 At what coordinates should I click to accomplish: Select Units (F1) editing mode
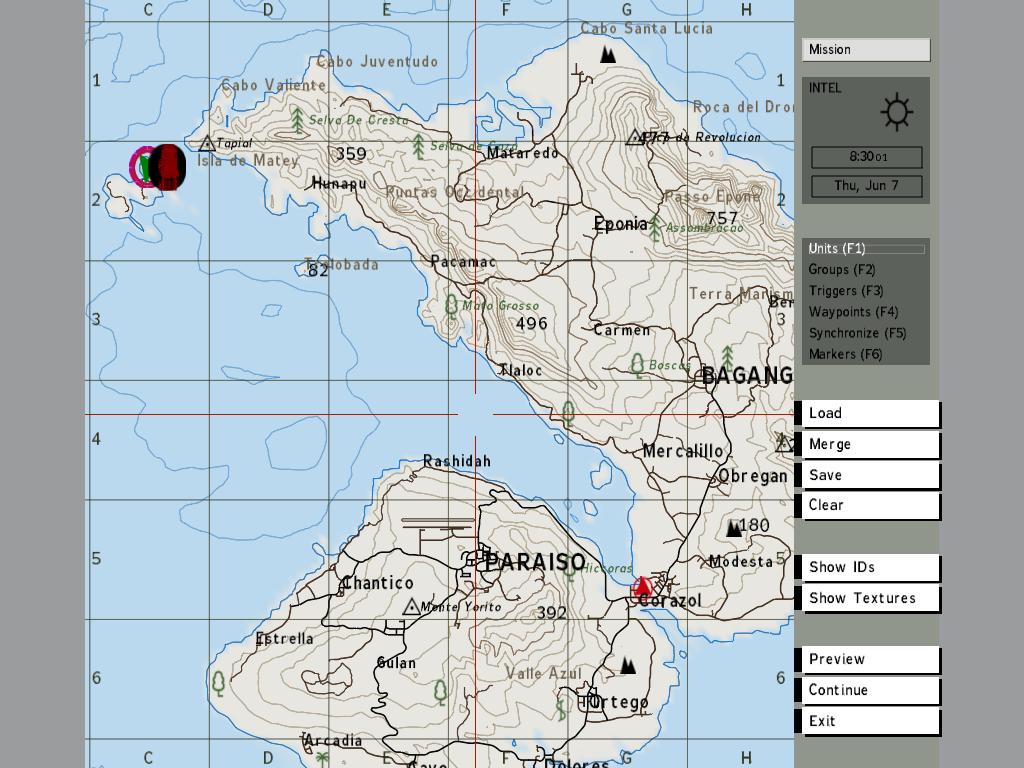(865, 248)
